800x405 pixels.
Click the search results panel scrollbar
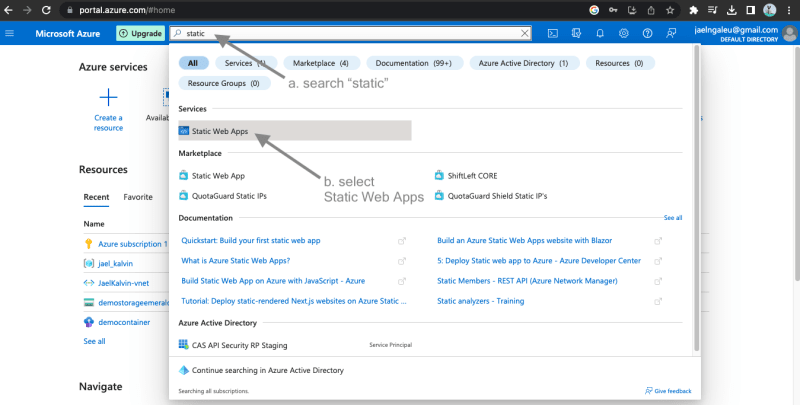(x=696, y=198)
